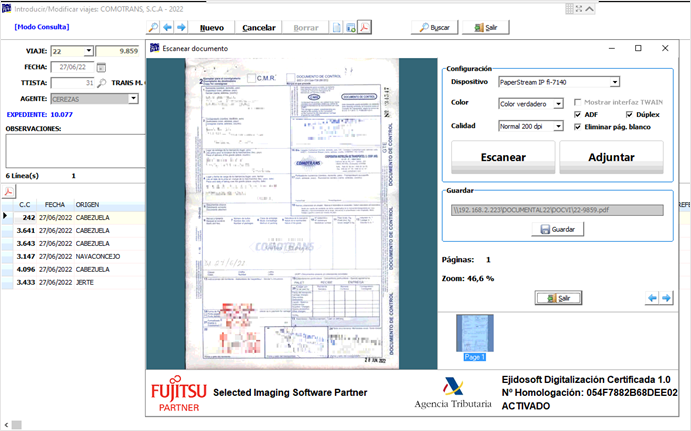This screenshot has height=431, width=691.
Task: Click the C.C column header
Action: point(25,204)
